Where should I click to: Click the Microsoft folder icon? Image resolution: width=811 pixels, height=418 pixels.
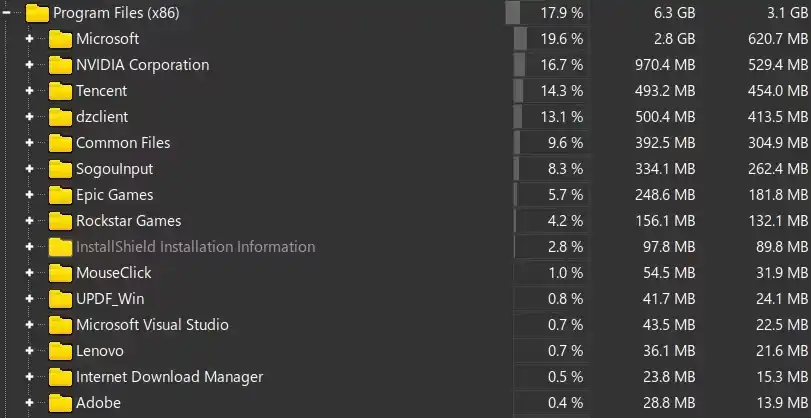point(60,39)
